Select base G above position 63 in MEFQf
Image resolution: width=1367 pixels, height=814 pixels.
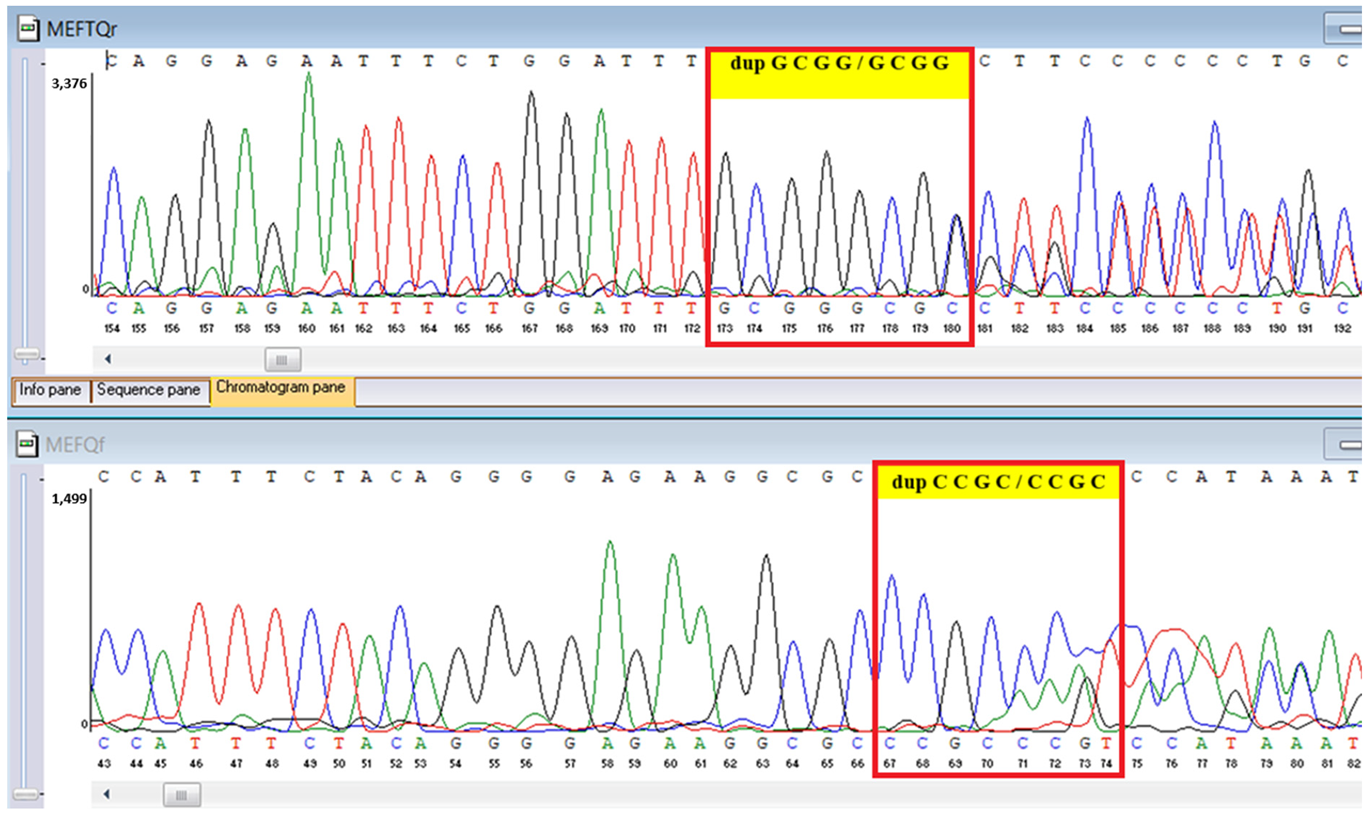tap(764, 743)
